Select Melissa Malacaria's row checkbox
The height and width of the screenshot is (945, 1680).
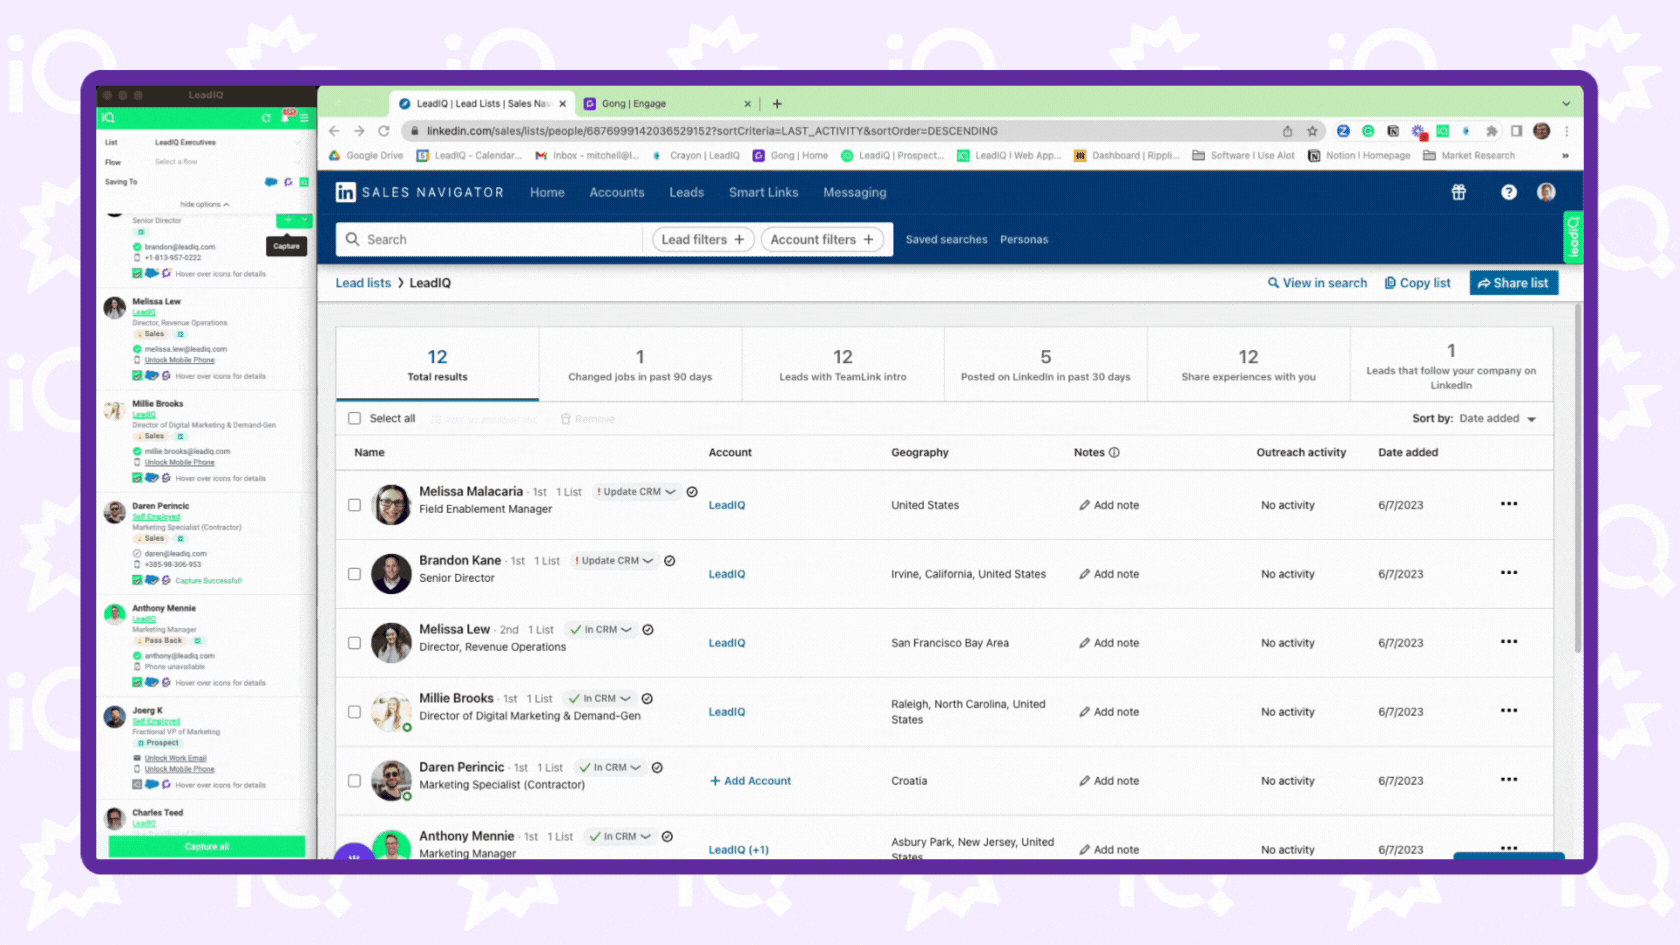click(x=354, y=505)
